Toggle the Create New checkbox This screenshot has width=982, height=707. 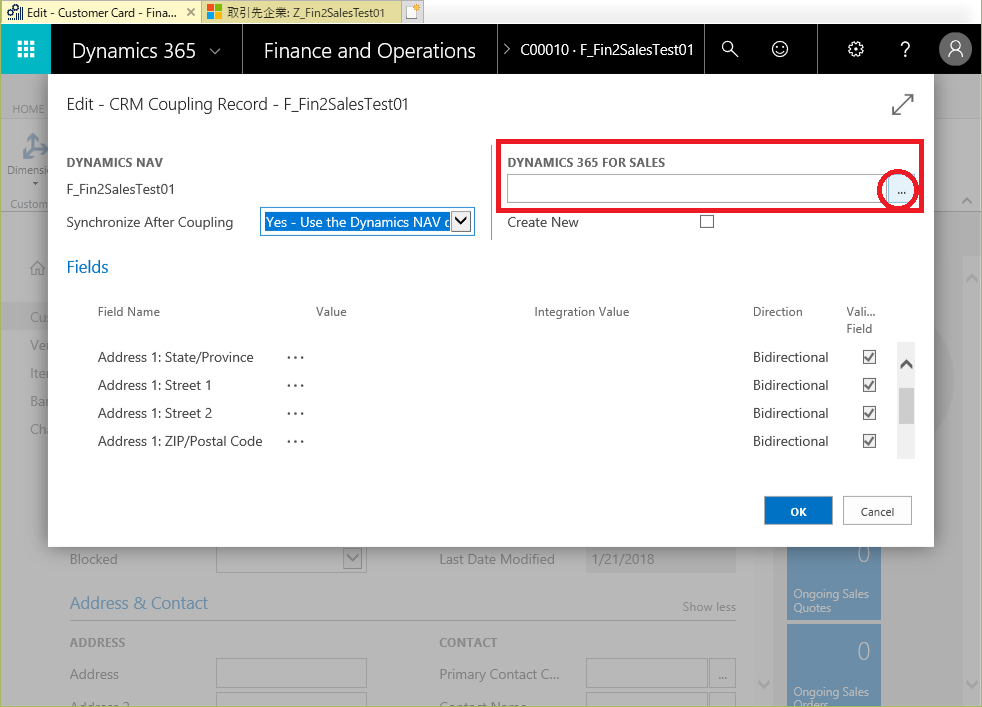707,222
